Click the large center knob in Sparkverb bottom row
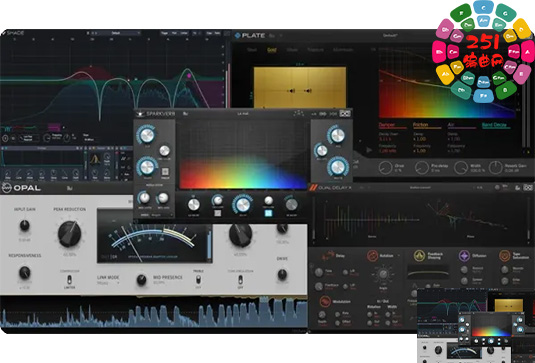Viewport: 535px width, 363px height. (x=242, y=204)
